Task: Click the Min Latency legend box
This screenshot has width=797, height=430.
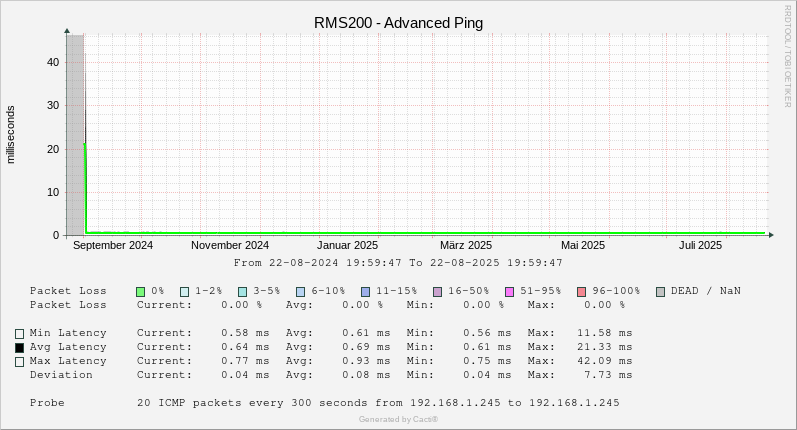Action: pos(19,334)
